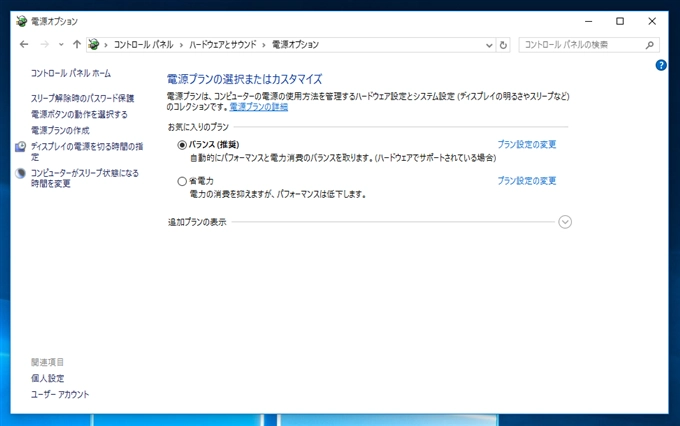Expand the chevron before コントロール パネル breadcrumb

tap(106, 45)
